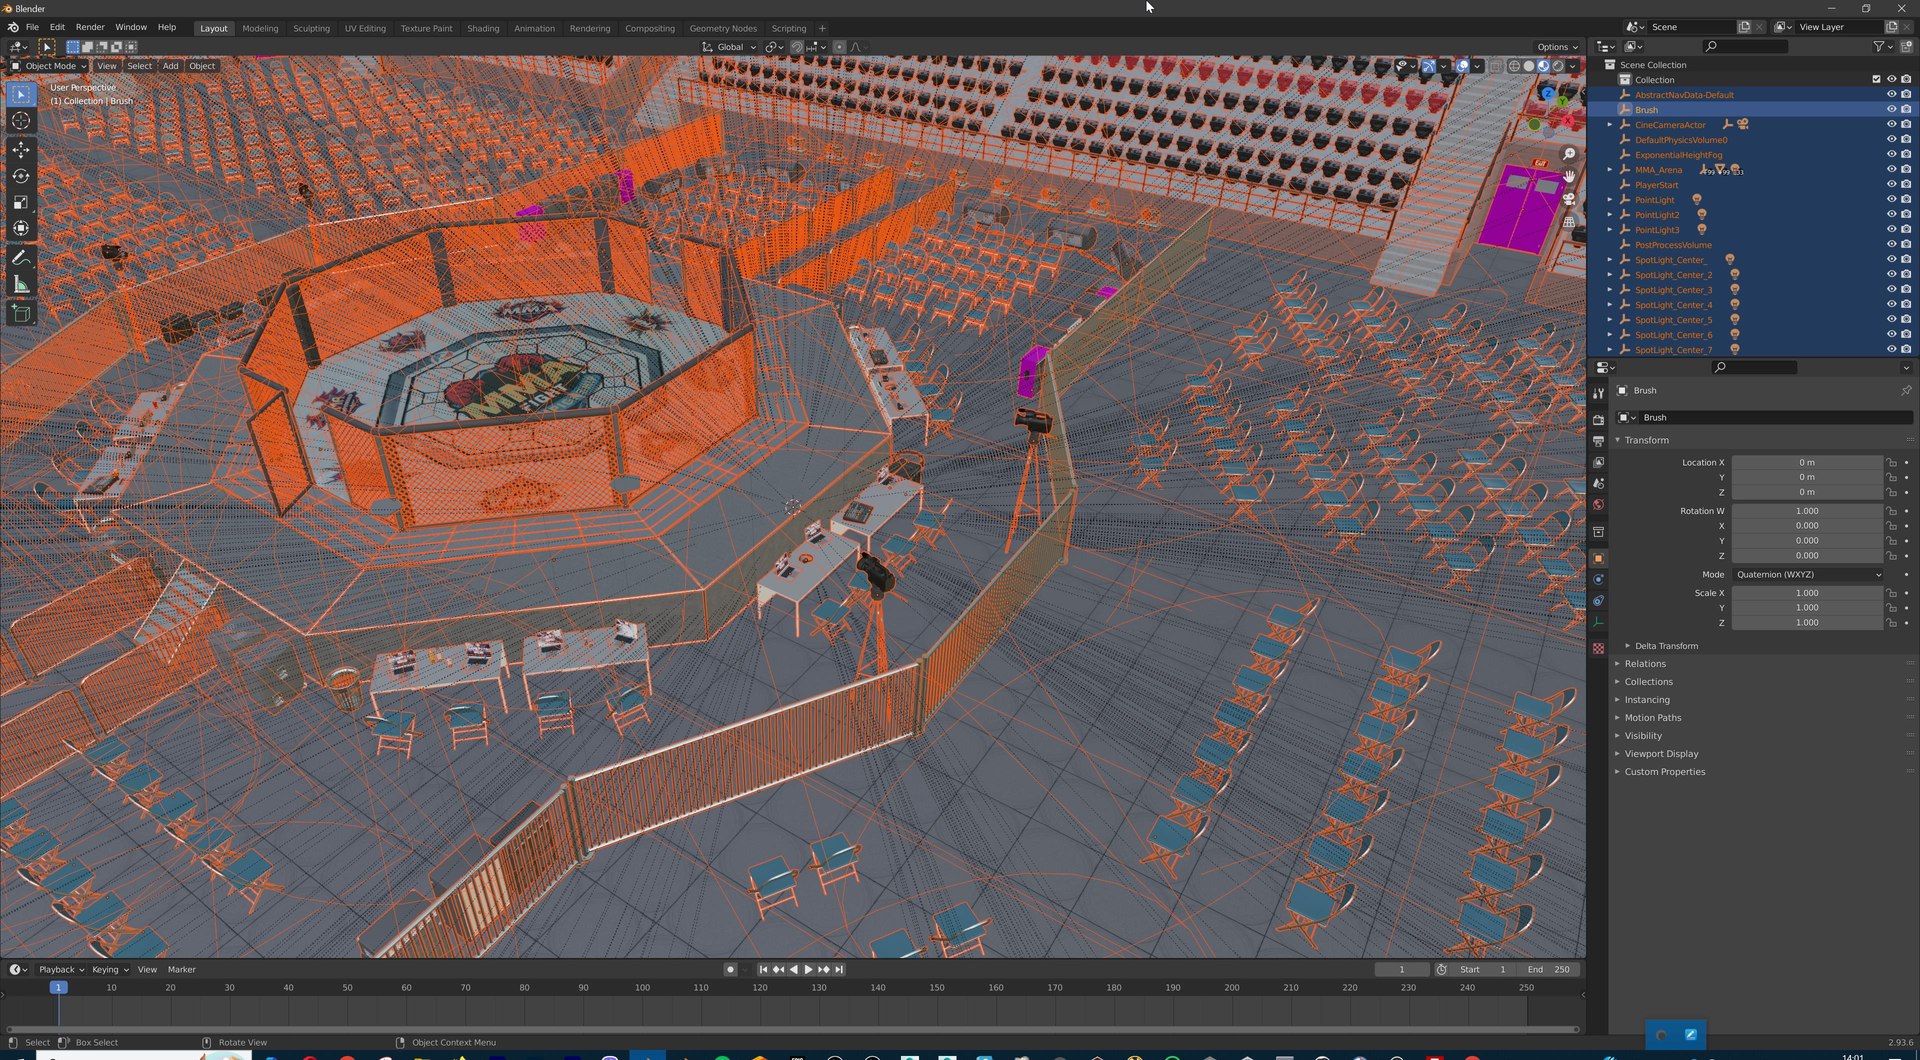Toggle camera view with the camera gizmo
The image size is (1920, 1060).
point(1569,200)
